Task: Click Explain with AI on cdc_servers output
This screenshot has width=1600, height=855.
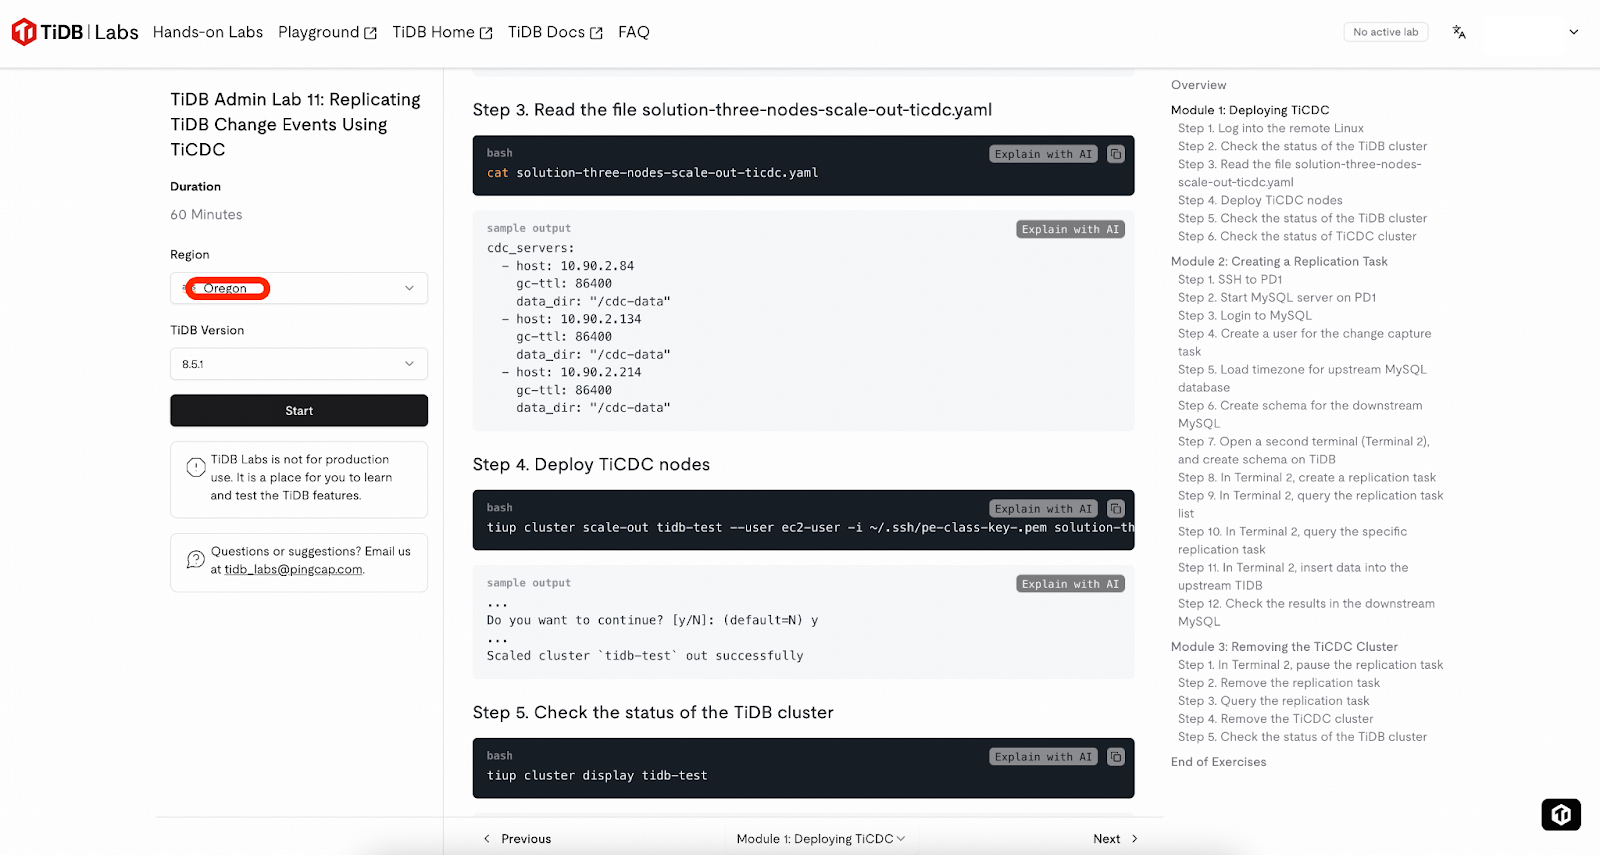Action: click(1070, 229)
